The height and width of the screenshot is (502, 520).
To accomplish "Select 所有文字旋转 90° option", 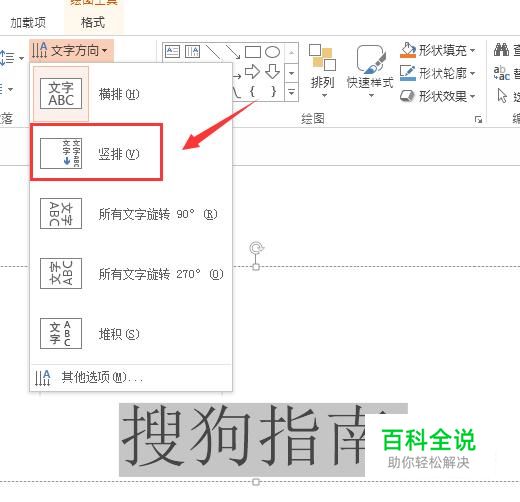I will 131,214.
